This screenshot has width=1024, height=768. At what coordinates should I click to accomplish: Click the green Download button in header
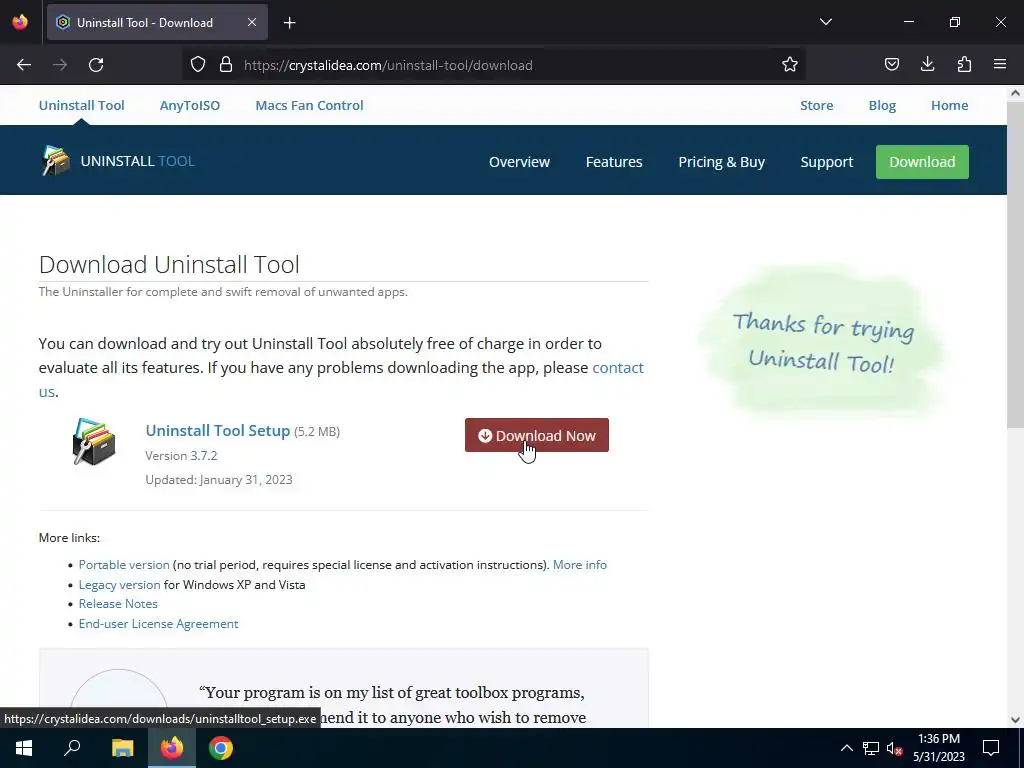pyautogui.click(x=922, y=162)
